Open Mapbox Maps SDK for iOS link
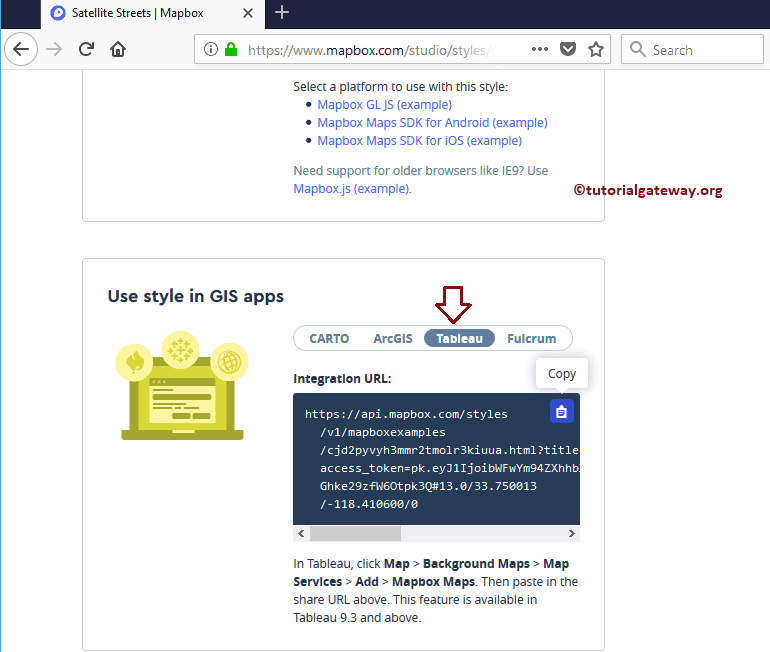Viewport: 770px width, 652px height. [419, 141]
